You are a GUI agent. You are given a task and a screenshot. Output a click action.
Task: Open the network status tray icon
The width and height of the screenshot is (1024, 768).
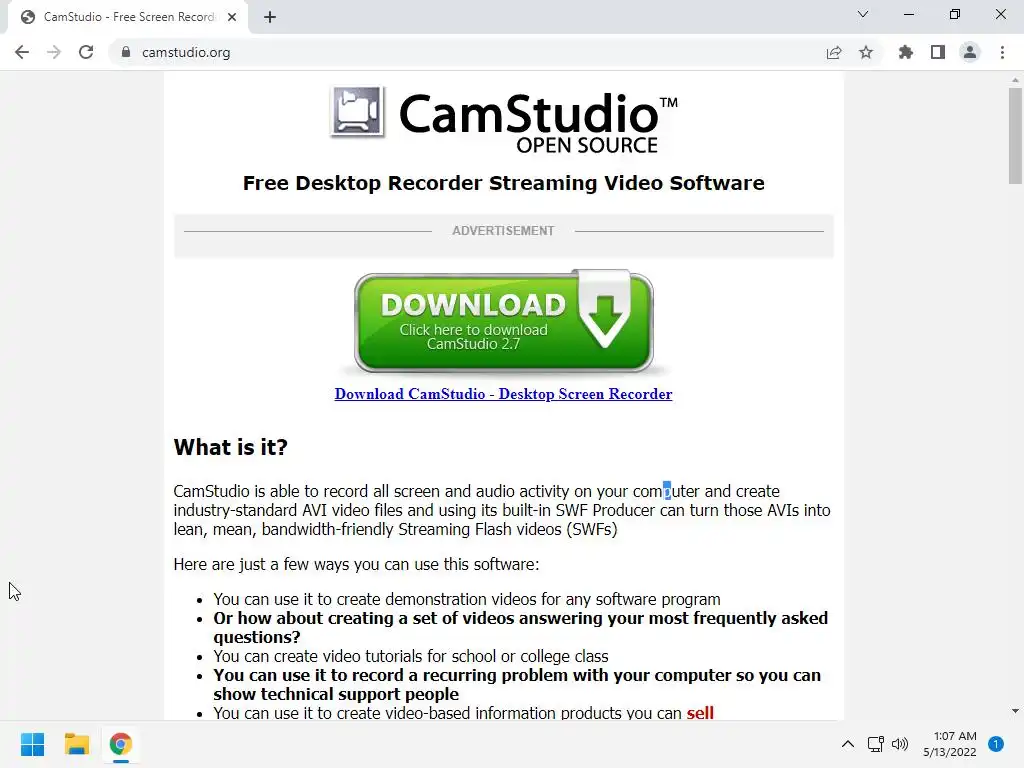tap(876, 744)
